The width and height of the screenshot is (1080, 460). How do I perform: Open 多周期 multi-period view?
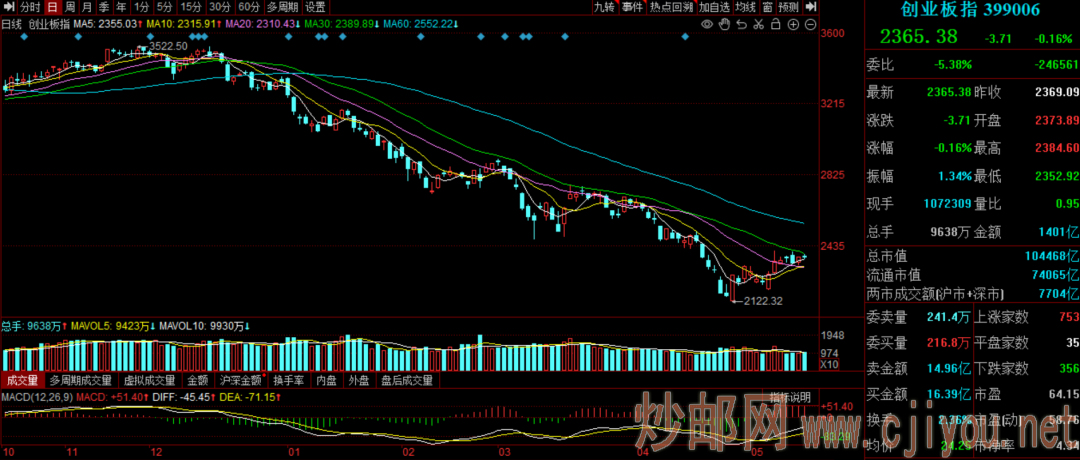[282, 8]
